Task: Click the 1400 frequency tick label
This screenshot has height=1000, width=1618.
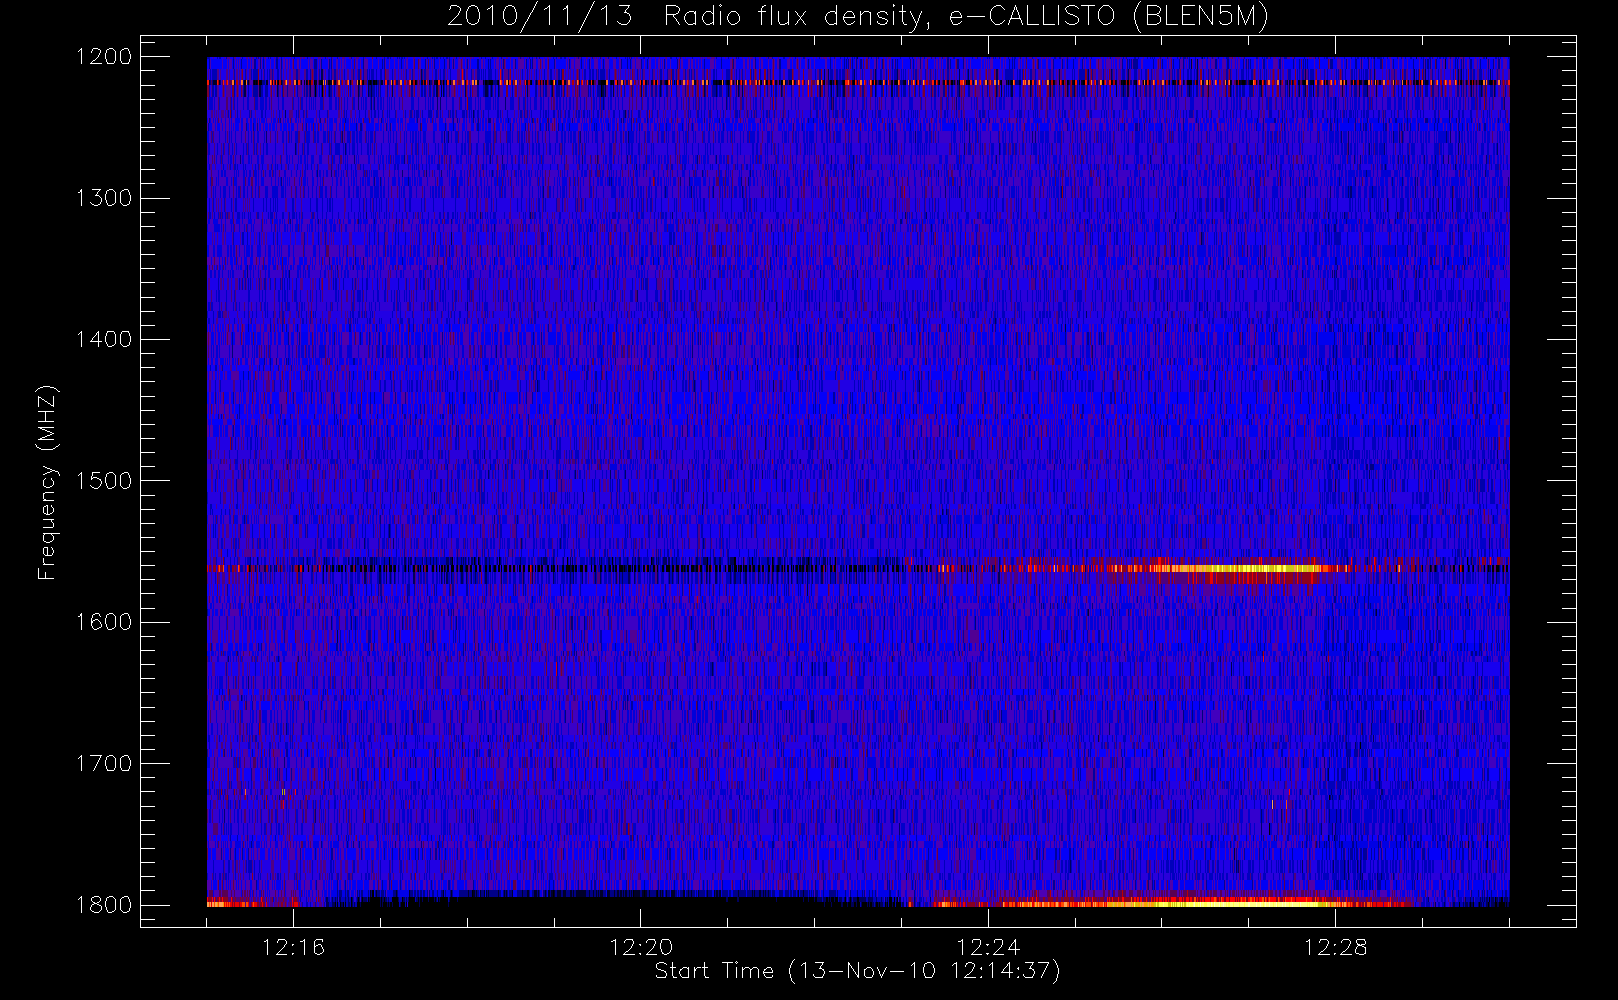Action: point(104,340)
